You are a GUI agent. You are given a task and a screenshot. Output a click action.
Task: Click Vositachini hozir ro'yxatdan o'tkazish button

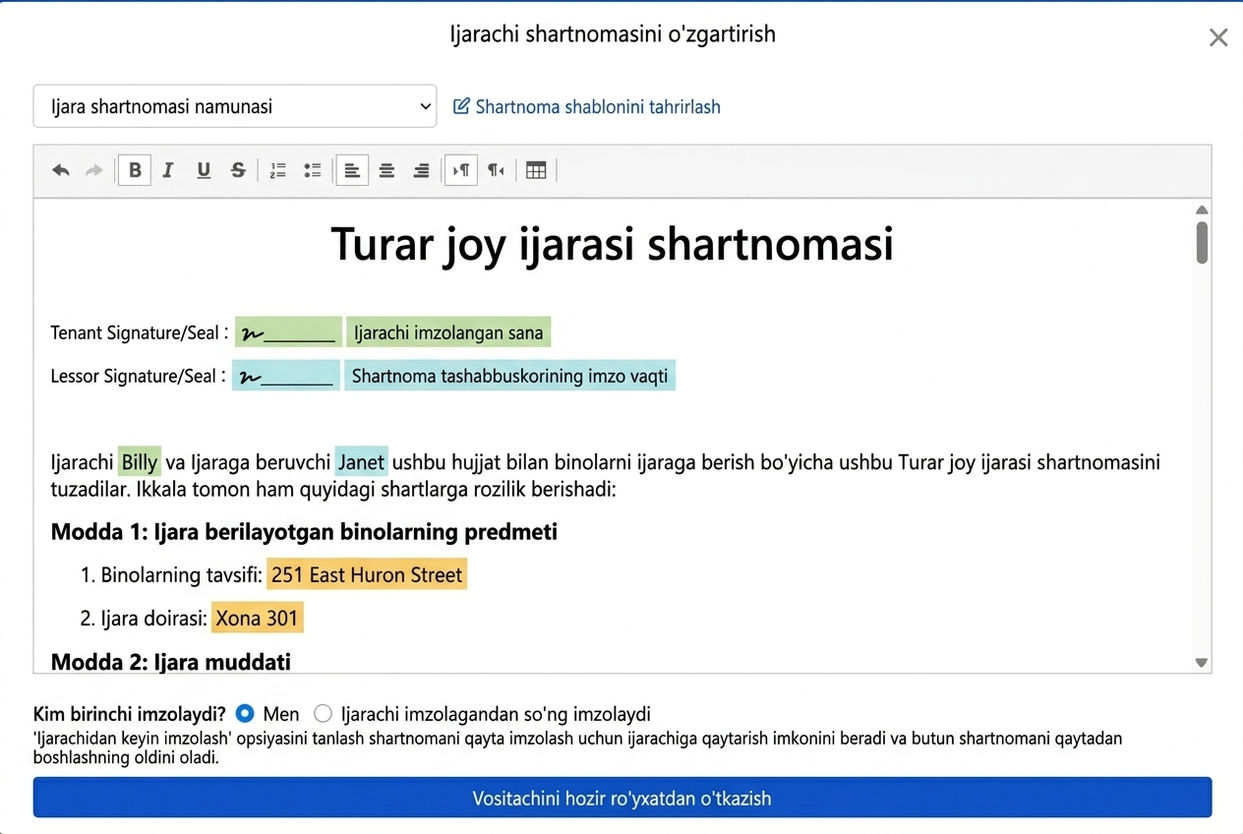(622, 798)
